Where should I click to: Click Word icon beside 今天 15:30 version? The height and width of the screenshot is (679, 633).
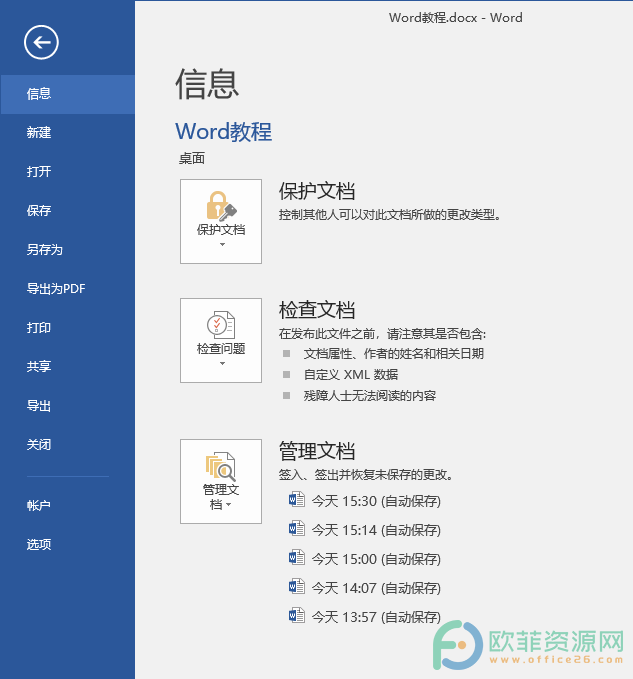pyautogui.click(x=297, y=500)
